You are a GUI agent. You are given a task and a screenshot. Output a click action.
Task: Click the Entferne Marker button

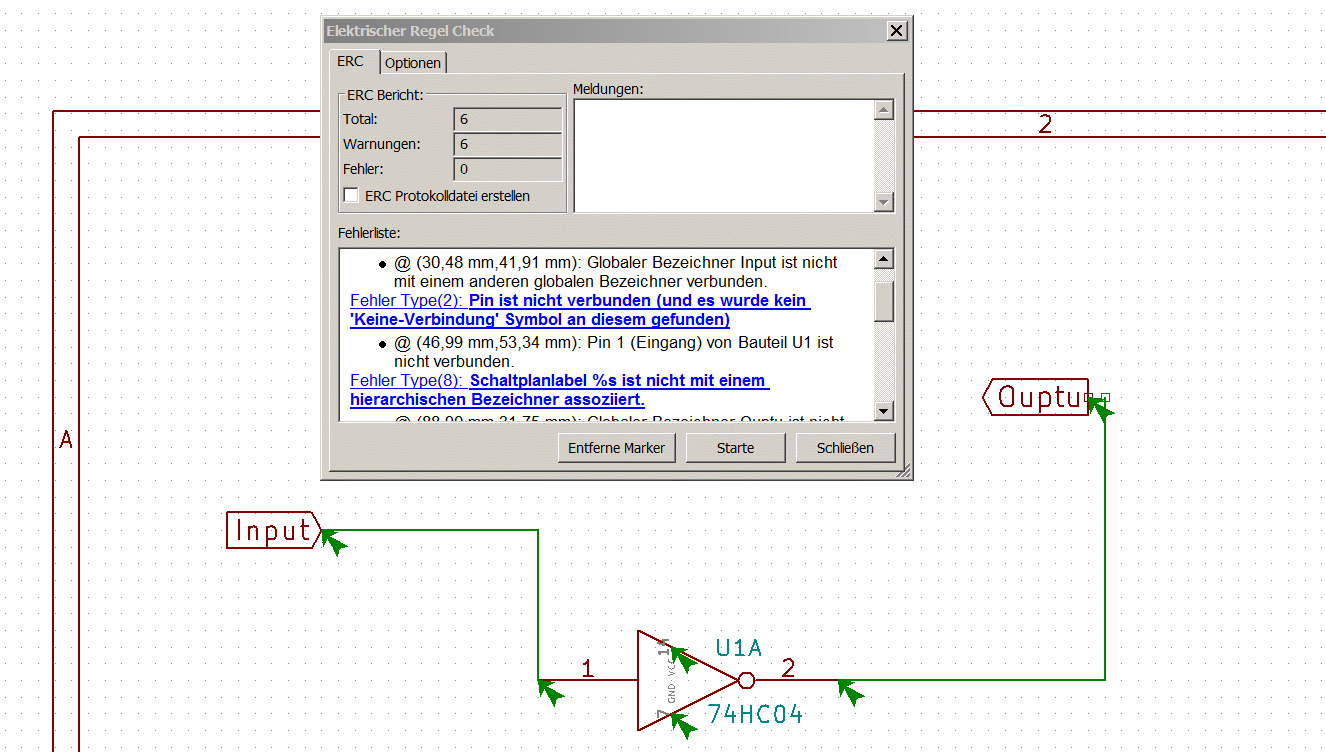pyautogui.click(x=616, y=448)
